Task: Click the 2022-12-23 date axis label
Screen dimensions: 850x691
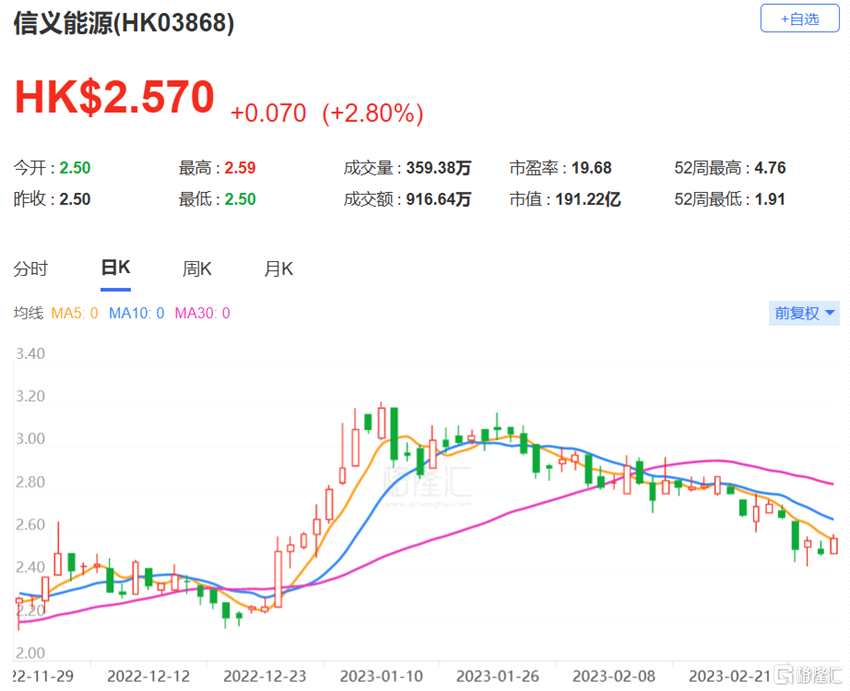Action: (x=265, y=676)
